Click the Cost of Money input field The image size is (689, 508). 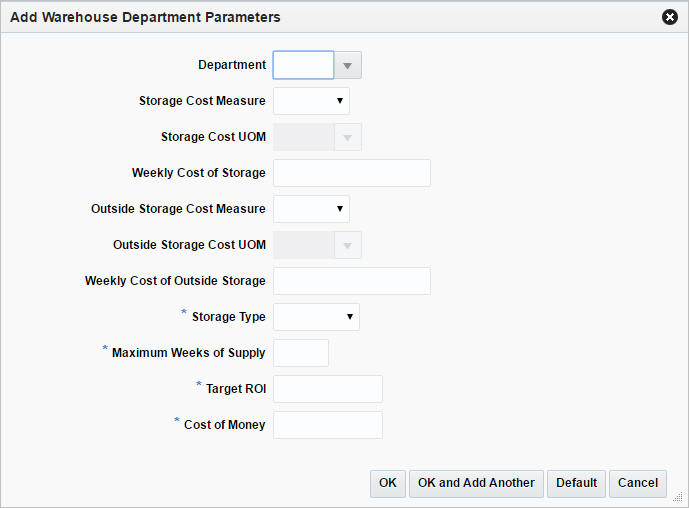pos(327,425)
